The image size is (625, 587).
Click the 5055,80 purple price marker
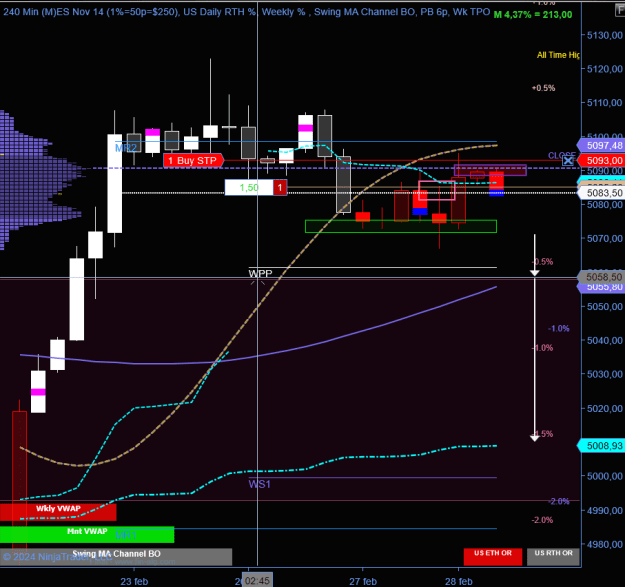coord(601,287)
